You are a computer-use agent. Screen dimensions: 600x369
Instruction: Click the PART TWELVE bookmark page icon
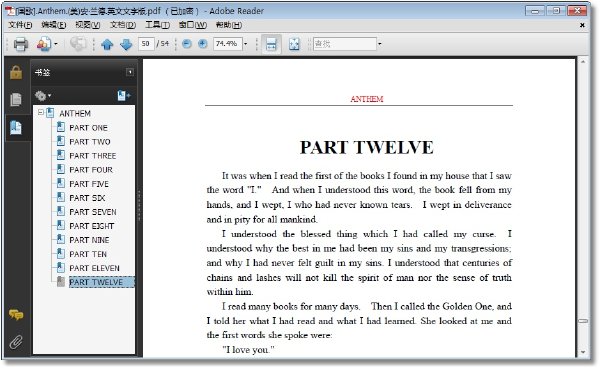[60, 281]
